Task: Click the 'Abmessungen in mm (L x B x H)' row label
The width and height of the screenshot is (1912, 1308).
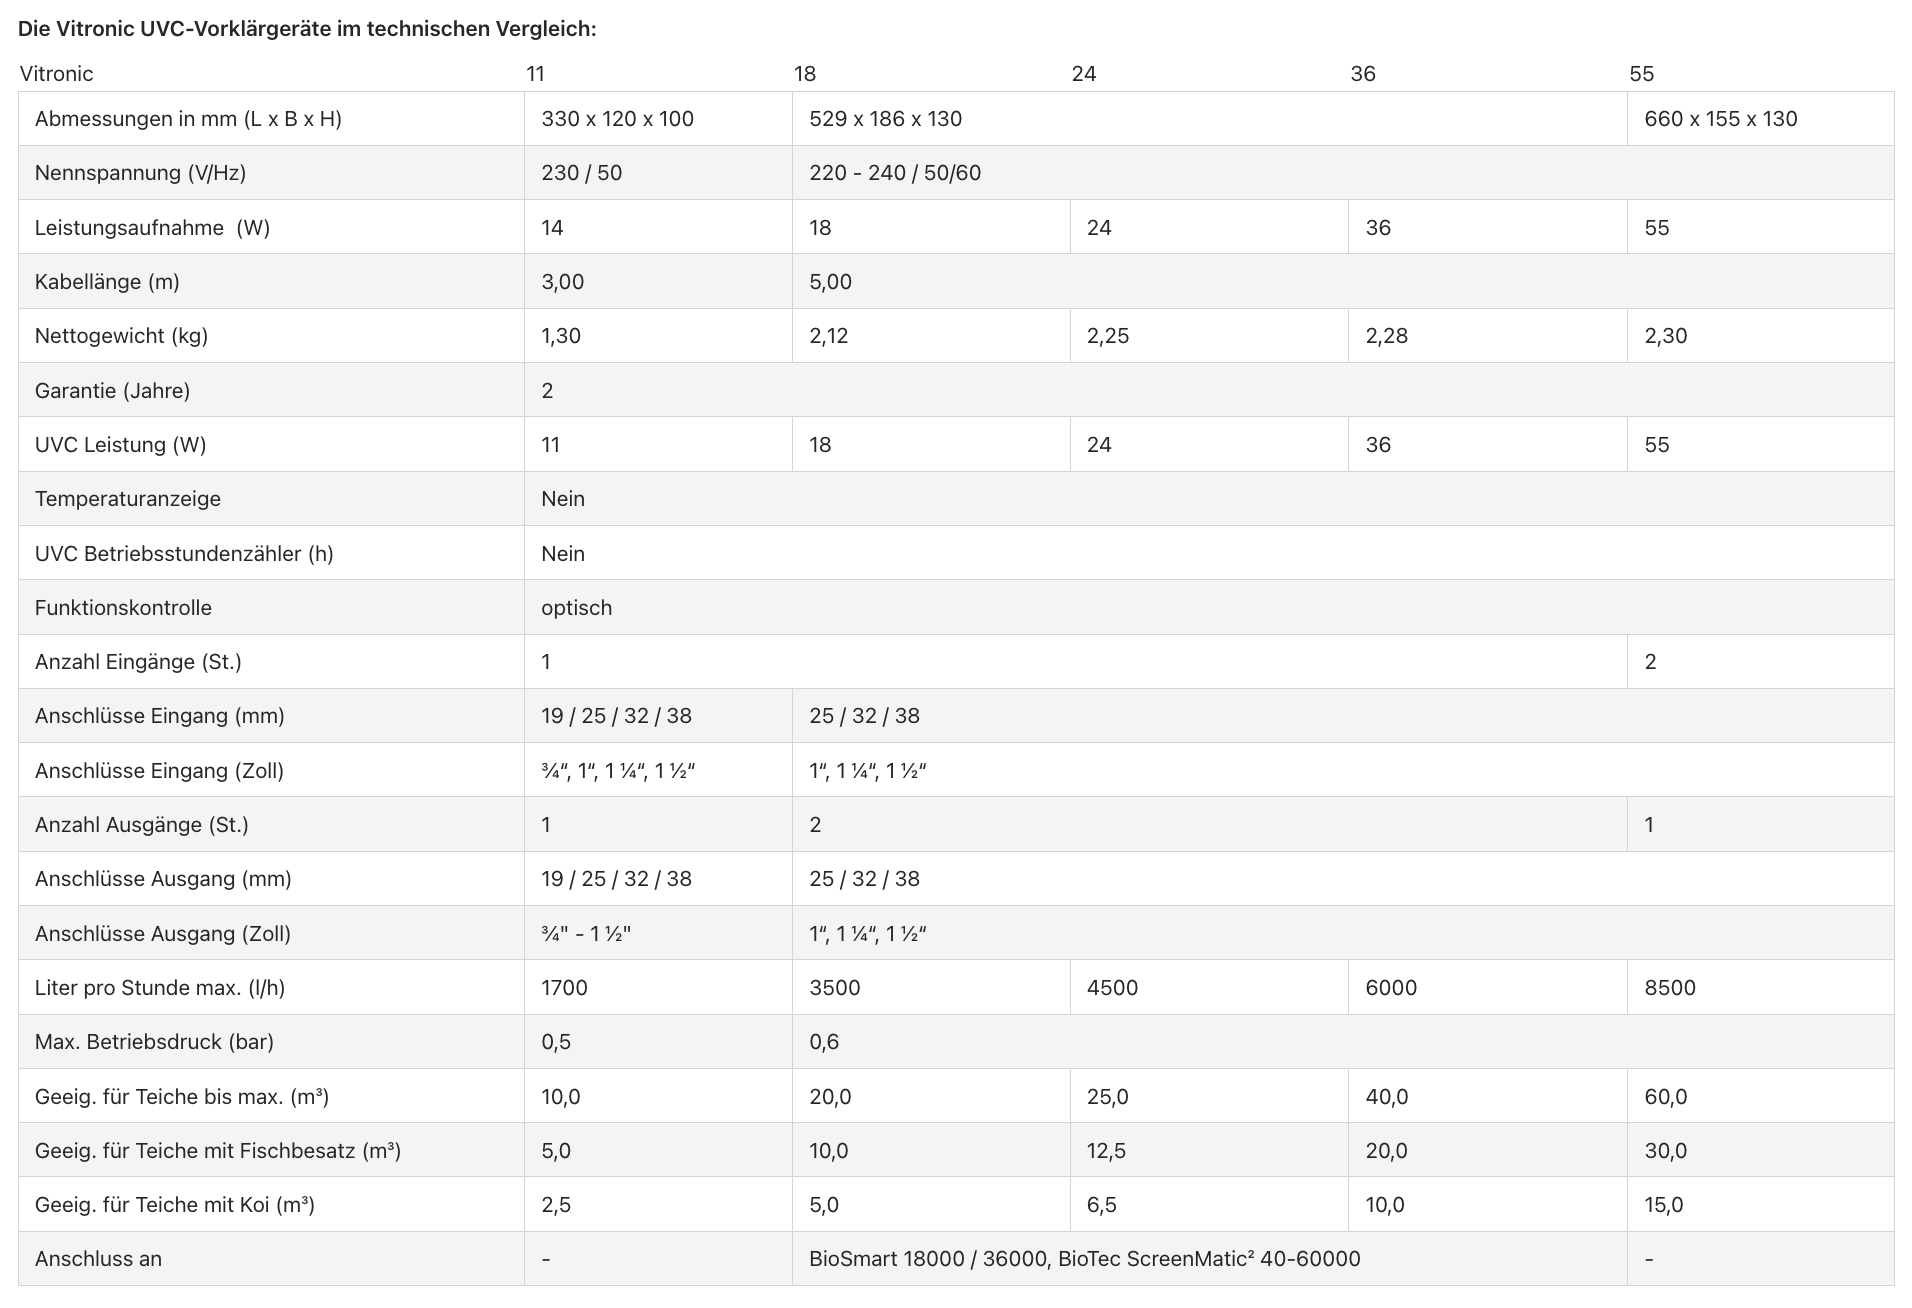Action: click(x=188, y=119)
